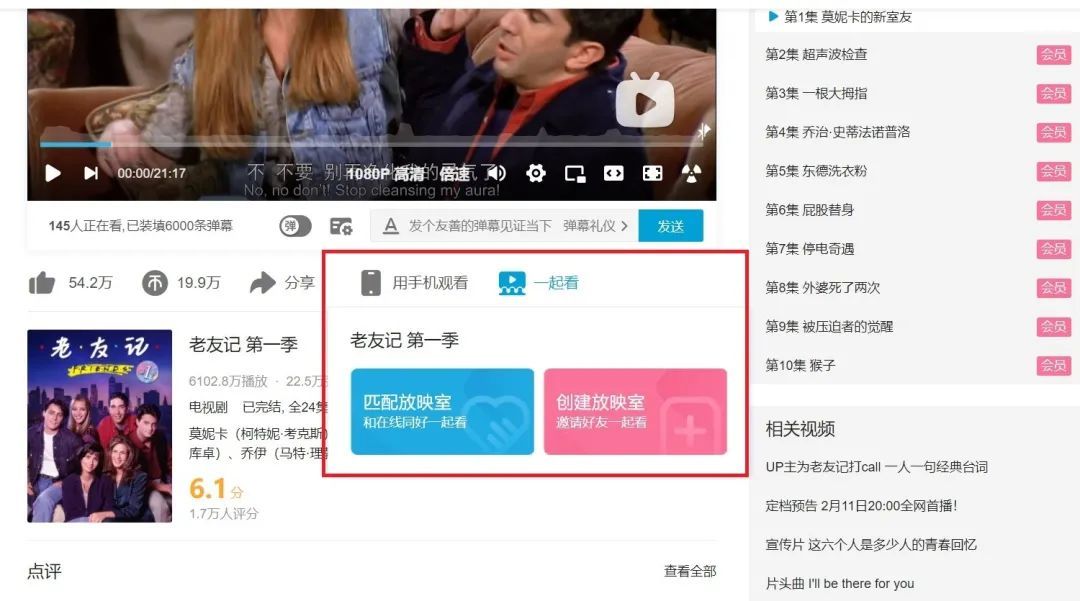The image size is (1080, 601).
Task: Select episode 第8集 外婆死了两次
Action: coord(823,288)
